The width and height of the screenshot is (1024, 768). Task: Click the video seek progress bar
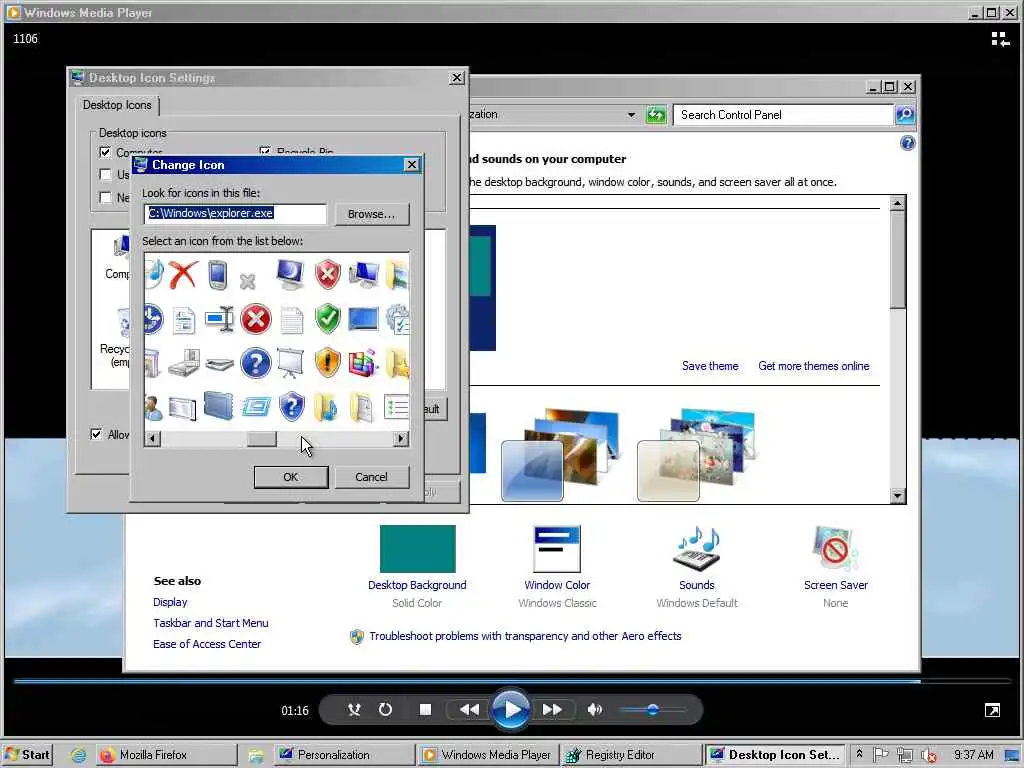(x=511, y=681)
